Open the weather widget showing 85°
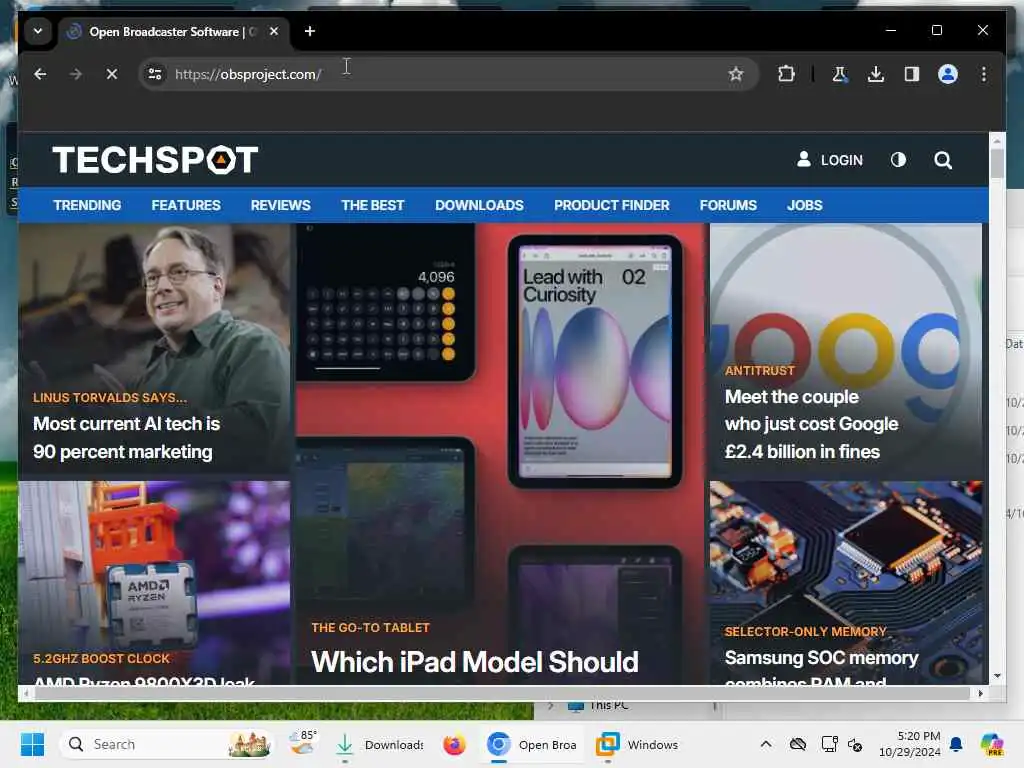1024x768 pixels. (303, 743)
